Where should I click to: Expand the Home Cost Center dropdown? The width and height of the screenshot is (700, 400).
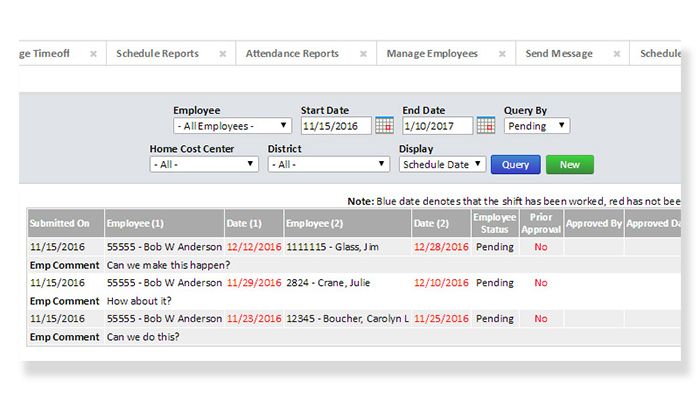(x=204, y=164)
